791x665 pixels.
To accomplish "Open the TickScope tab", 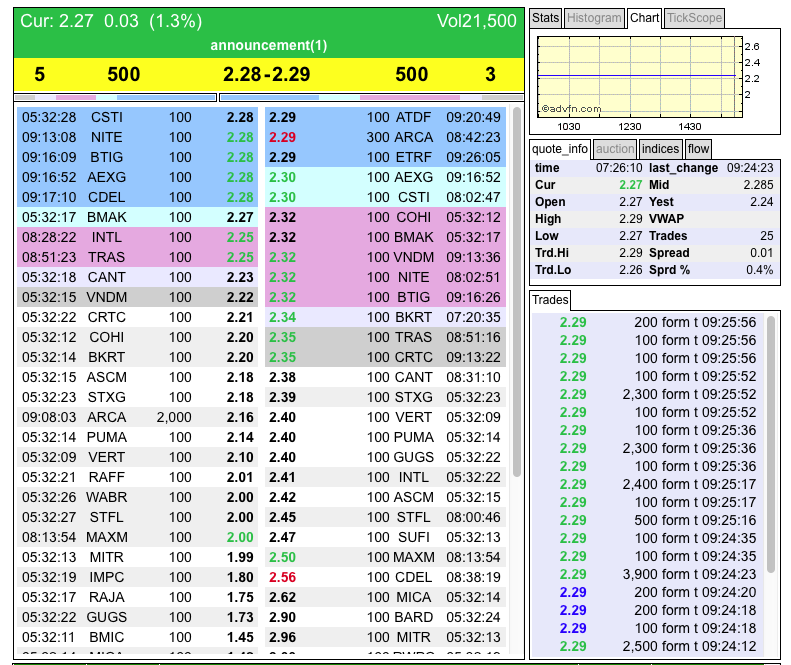I will click(693, 18).
